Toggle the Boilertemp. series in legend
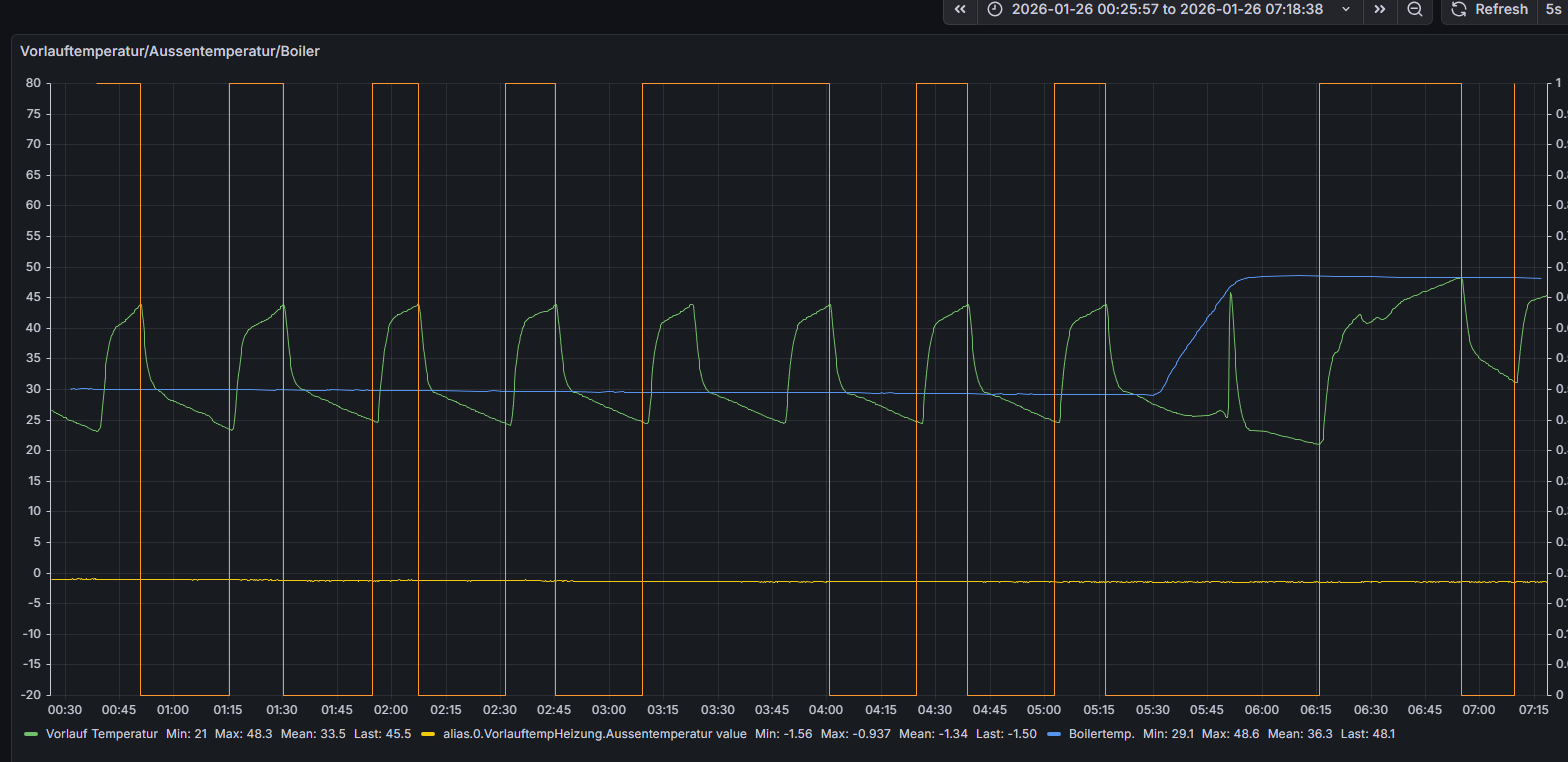Image resolution: width=1568 pixels, height=762 pixels. [x=1101, y=733]
